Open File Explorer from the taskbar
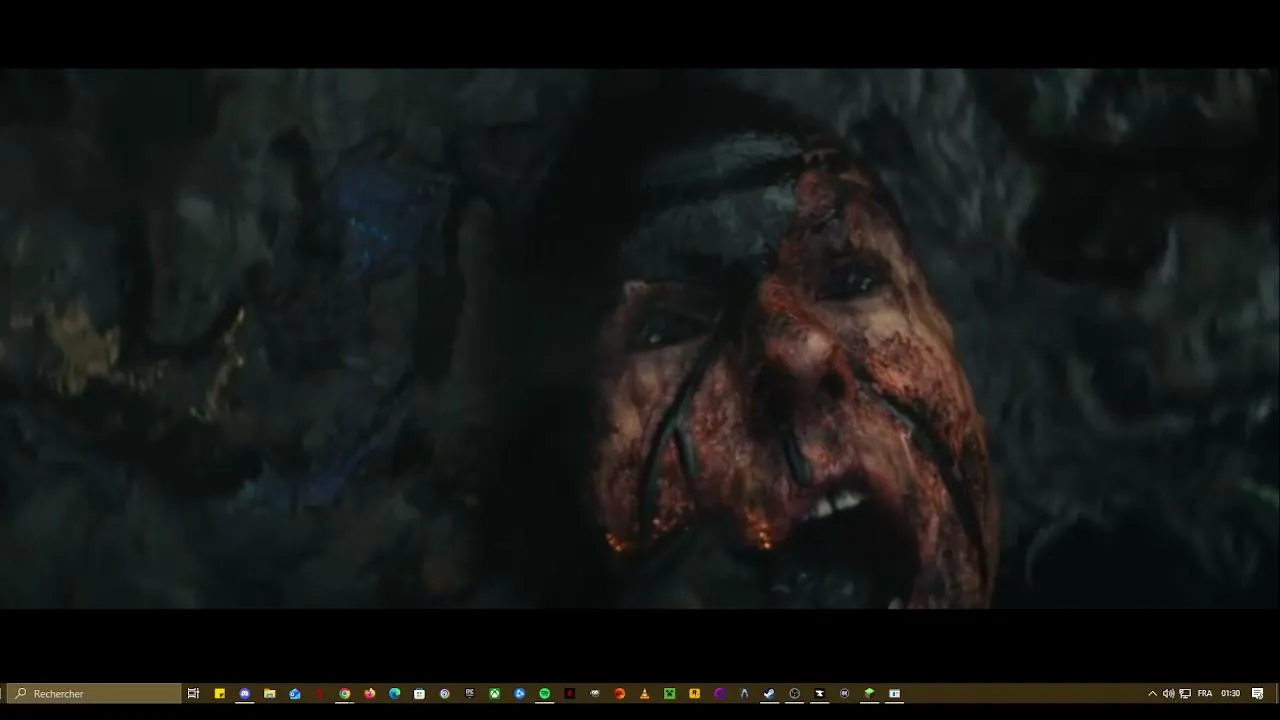1280x720 pixels. click(269, 693)
